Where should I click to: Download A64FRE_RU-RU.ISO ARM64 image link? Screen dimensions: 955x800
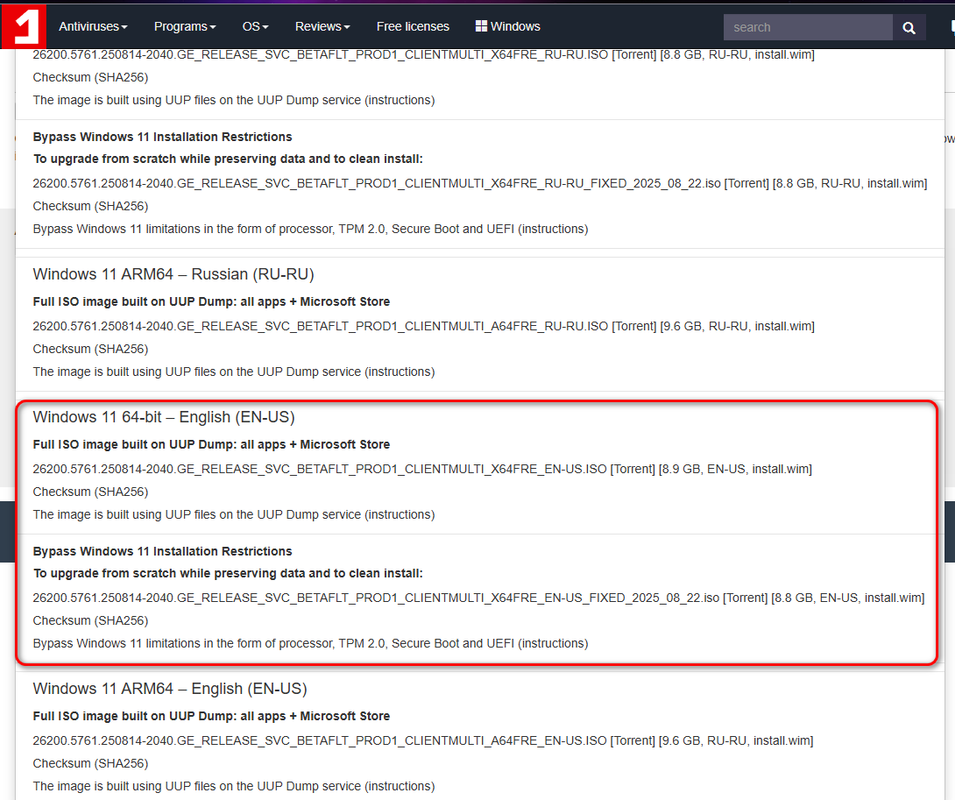(320, 326)
